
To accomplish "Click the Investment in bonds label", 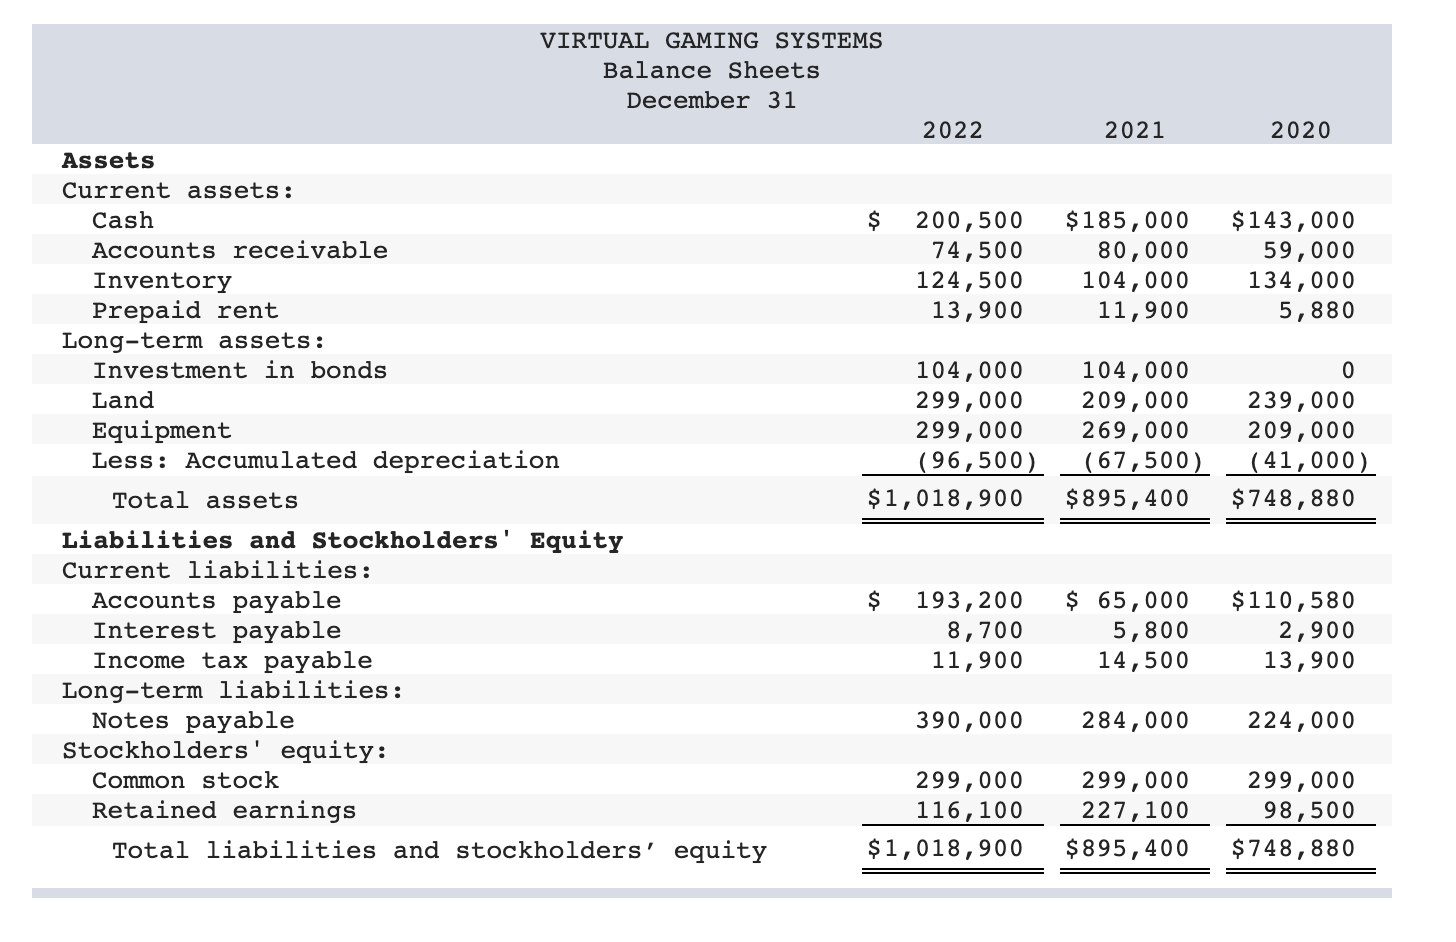I will (240, 371).
